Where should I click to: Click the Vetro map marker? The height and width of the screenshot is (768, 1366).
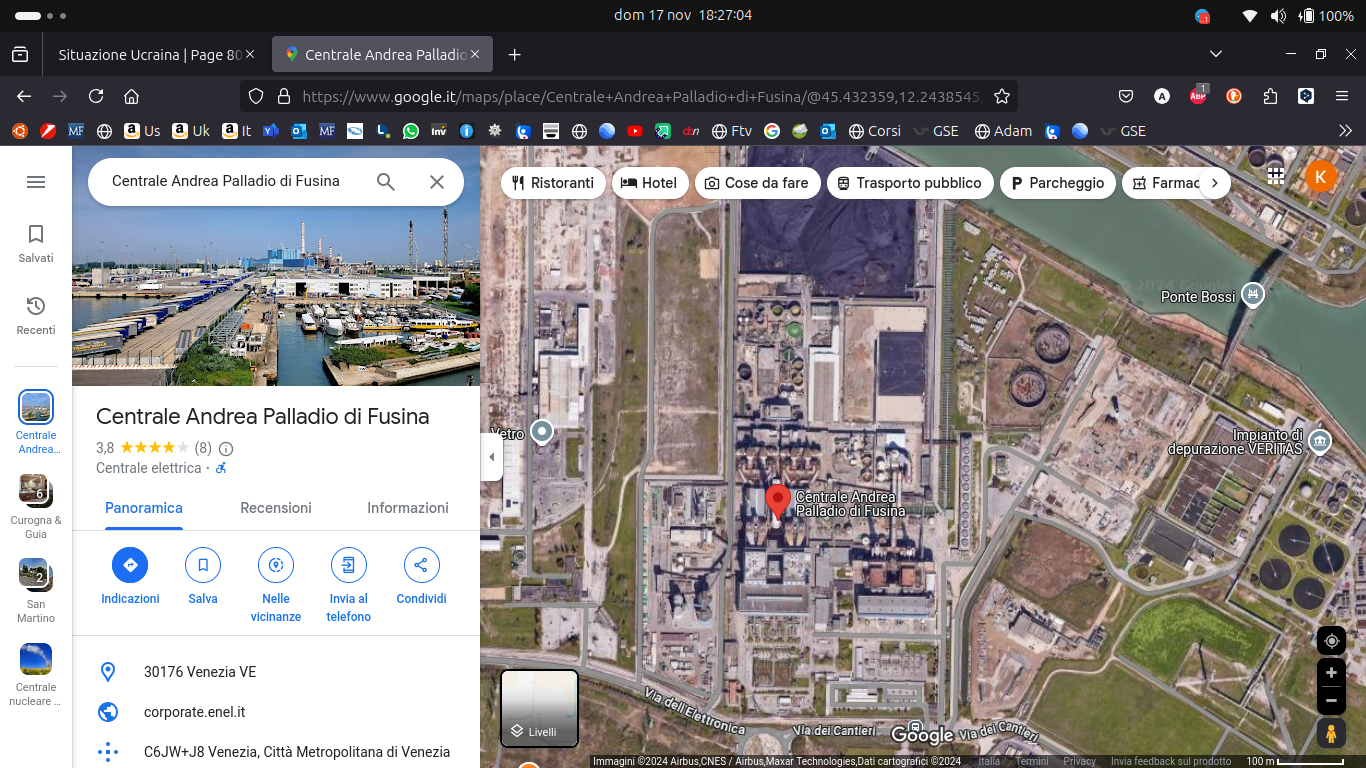pos(542,432)
